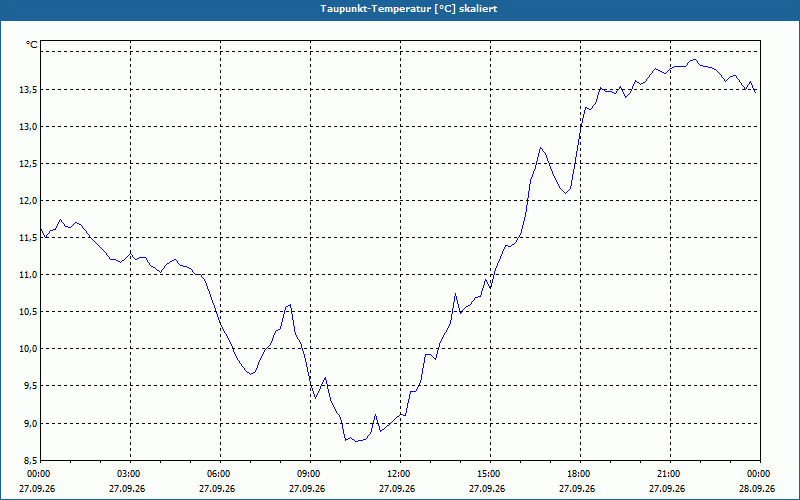Select the 10,0 y-axis label

click(x=29, y=349)
